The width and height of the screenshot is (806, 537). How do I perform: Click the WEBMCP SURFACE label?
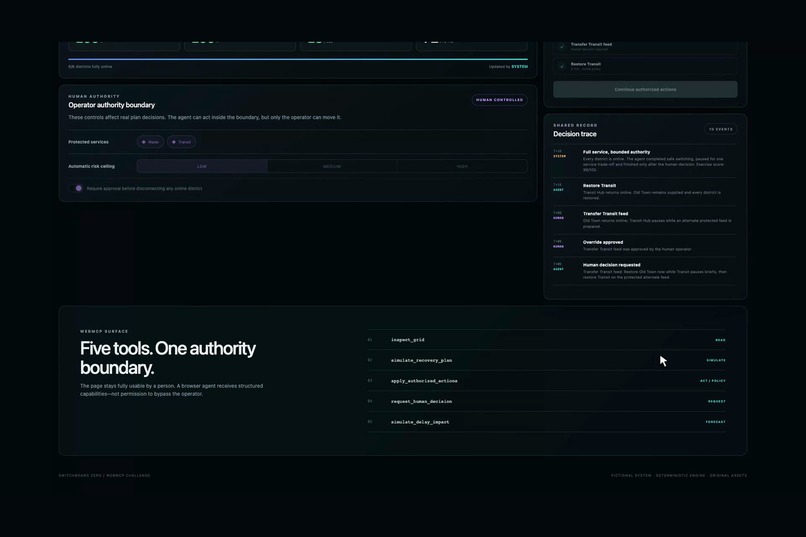point(104,331)
